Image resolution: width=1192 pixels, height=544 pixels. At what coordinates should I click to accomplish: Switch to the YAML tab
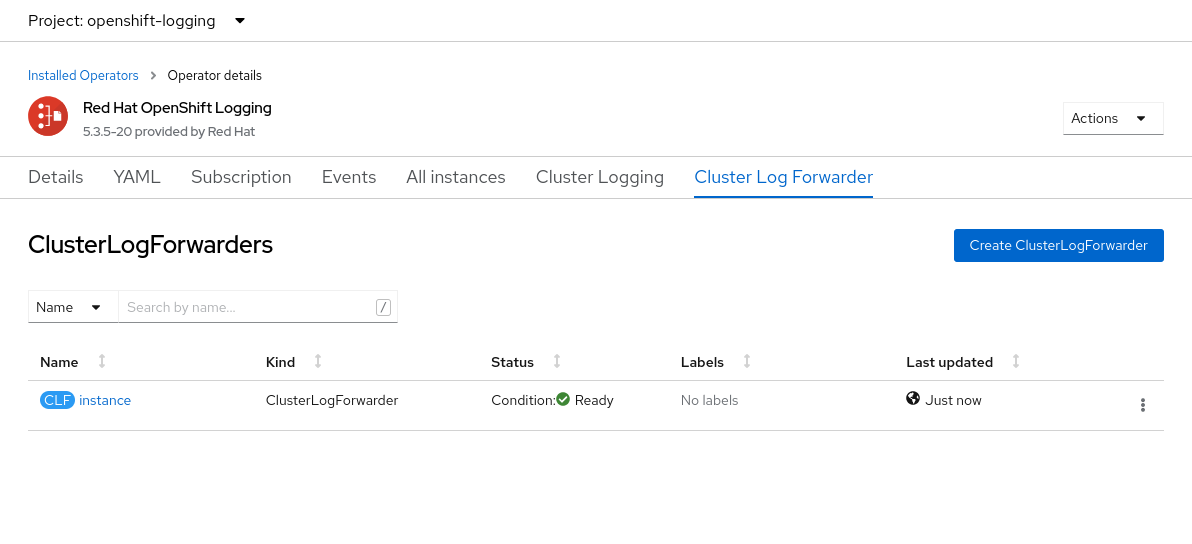[x=137, y=177]
